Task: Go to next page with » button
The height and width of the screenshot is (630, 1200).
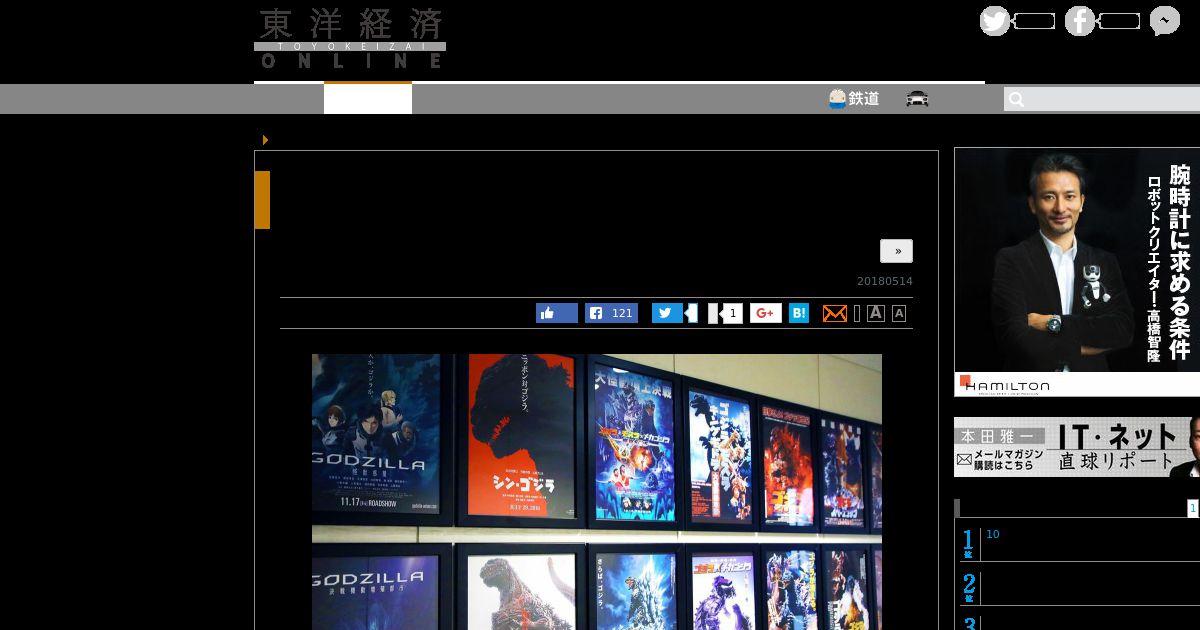Action: 896,251
